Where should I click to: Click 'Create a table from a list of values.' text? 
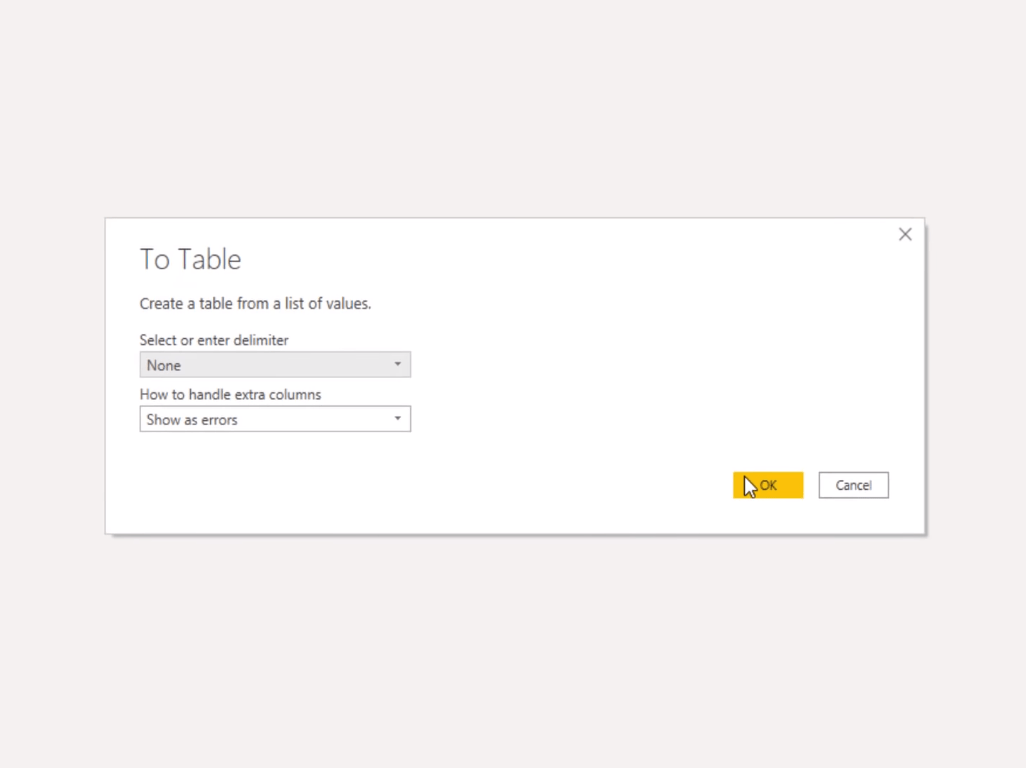point(255,304)
